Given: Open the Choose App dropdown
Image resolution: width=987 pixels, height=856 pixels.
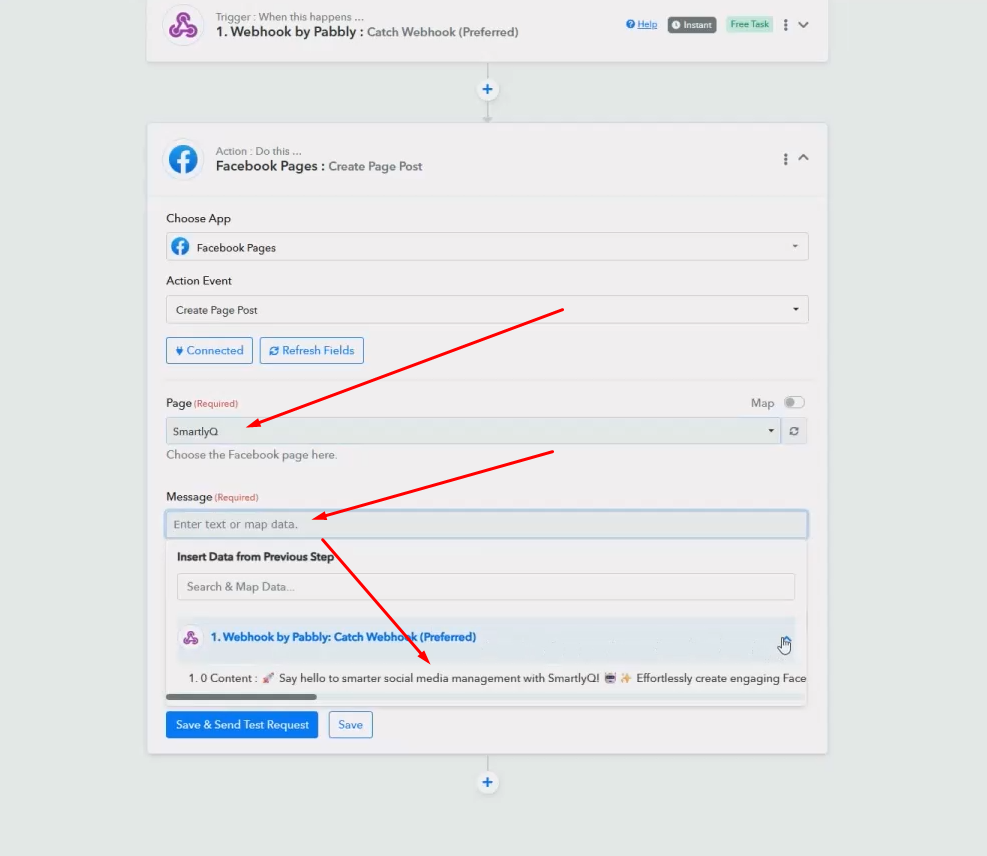Looking at the screenshot, I should click(487, 247).
